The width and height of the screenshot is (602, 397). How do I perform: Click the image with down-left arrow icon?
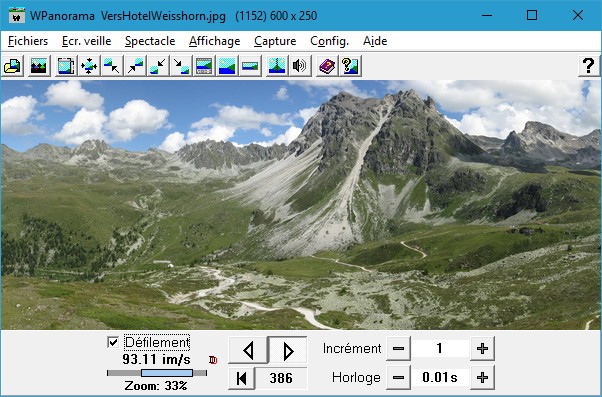point(158,66)
